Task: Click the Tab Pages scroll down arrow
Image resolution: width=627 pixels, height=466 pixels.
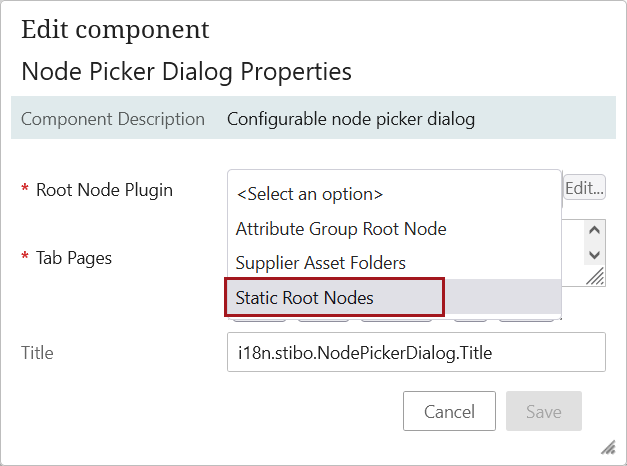Action: click(x=594, y=255)
